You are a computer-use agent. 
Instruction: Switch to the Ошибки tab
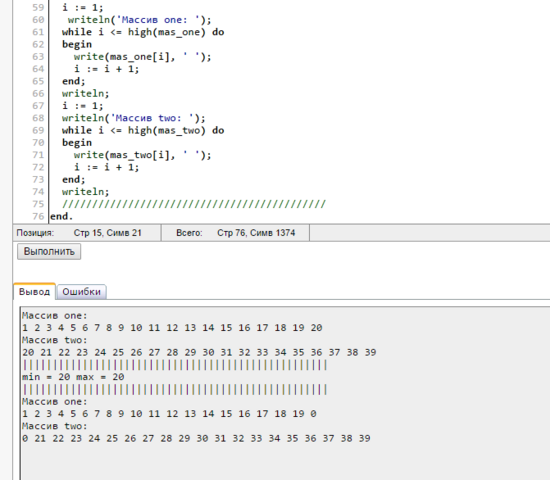tap(81, 292)
